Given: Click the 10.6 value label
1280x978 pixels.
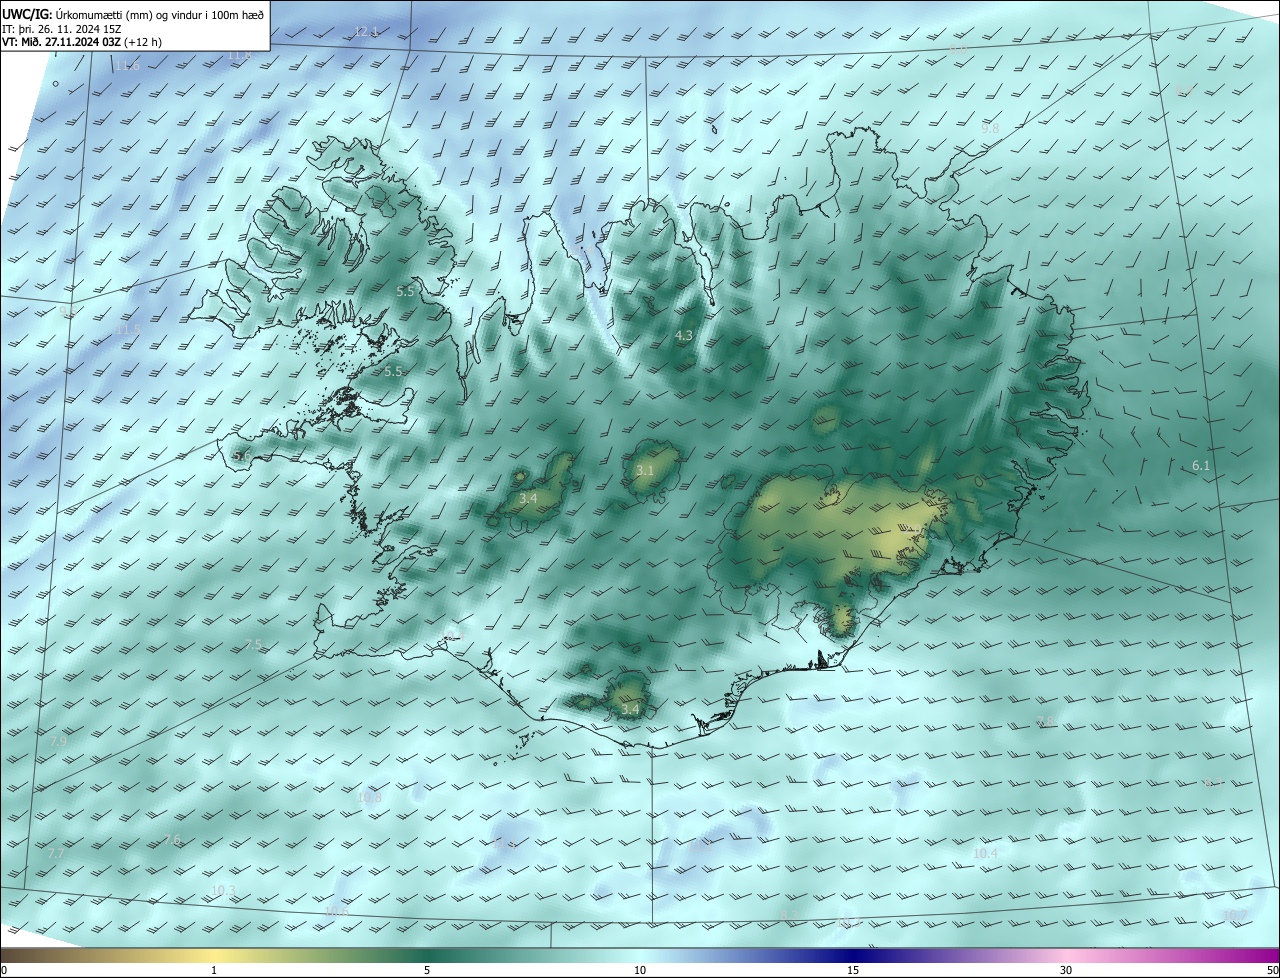Looking at the screenshot, I should [x=336, y=911].
